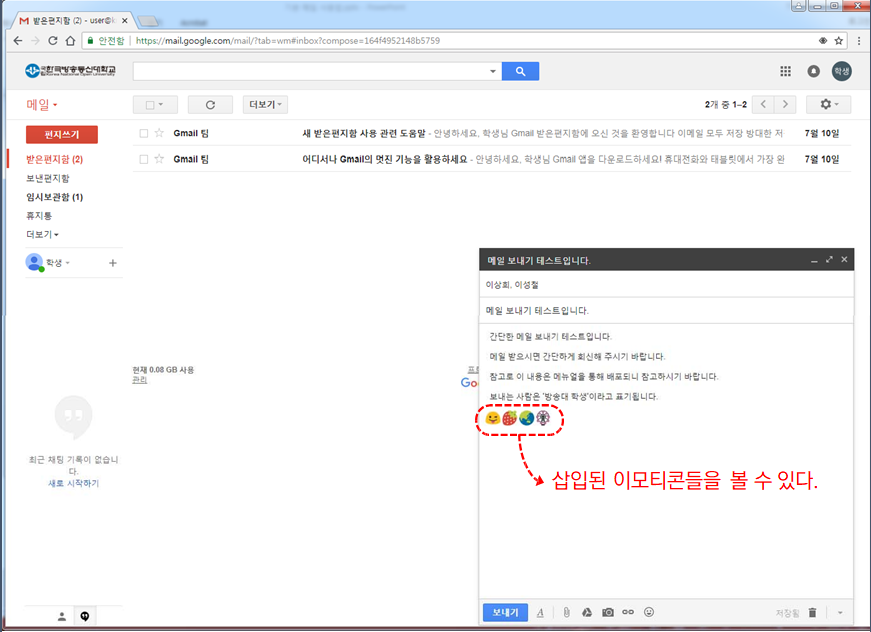Open the 받은편지함 (2) folder
The width and height of the screenshot is (871, 632).
[54, 159]
